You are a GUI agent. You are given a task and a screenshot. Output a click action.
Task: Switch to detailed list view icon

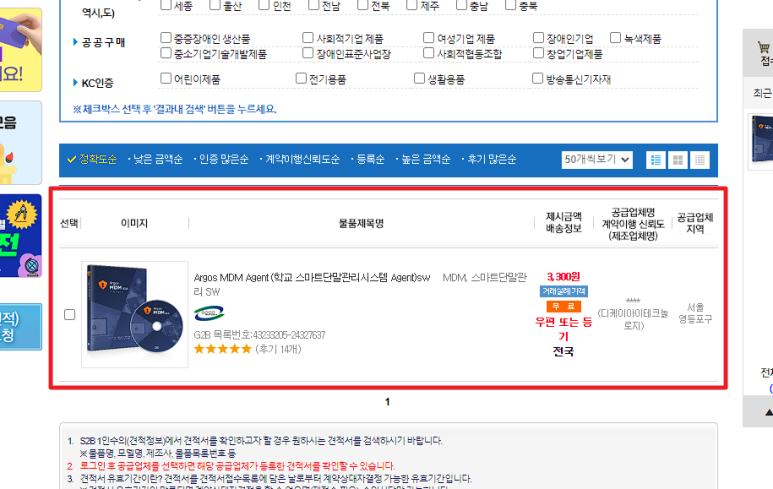point(656,160)
